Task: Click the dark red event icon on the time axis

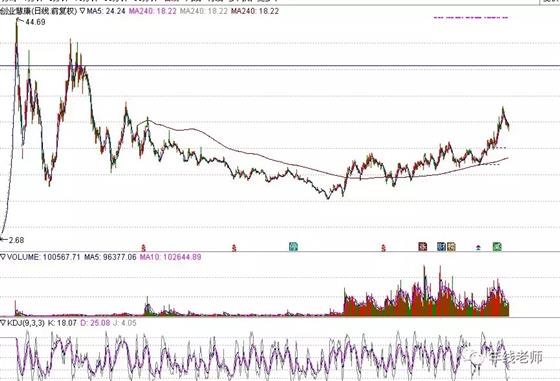Action: [422, 246]
